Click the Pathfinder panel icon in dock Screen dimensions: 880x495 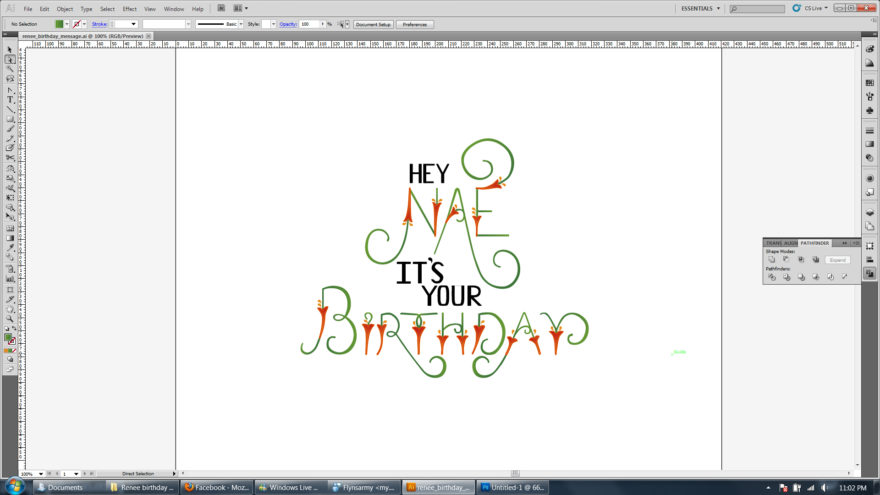pos(870,273)
